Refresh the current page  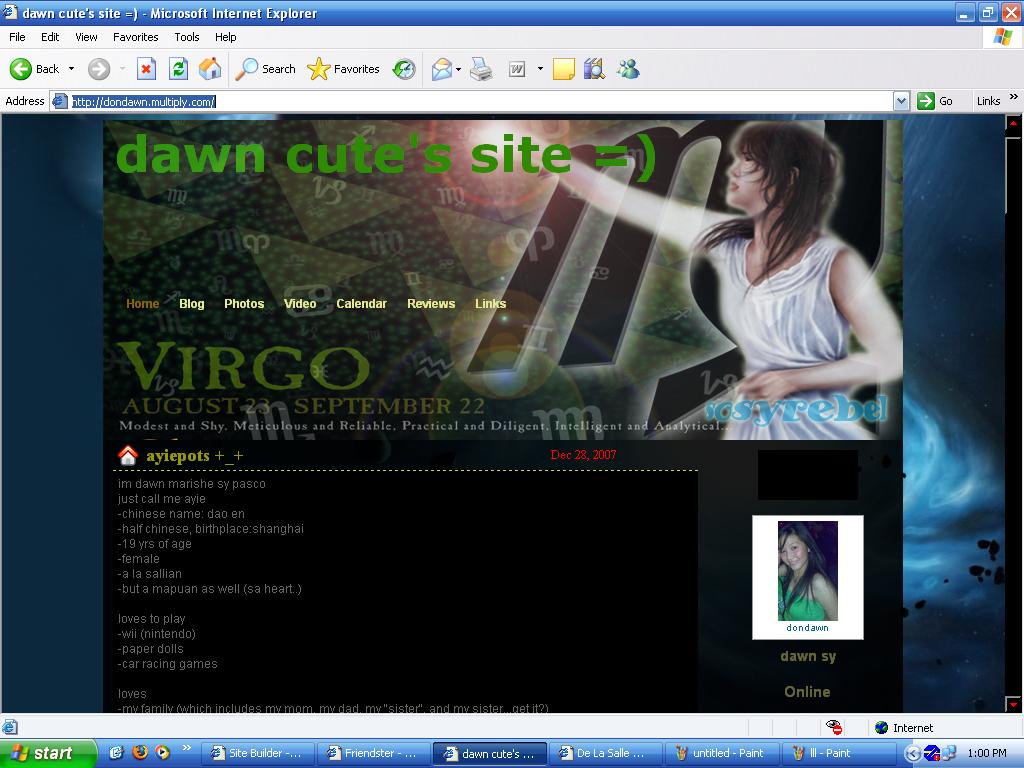[178, 69]
